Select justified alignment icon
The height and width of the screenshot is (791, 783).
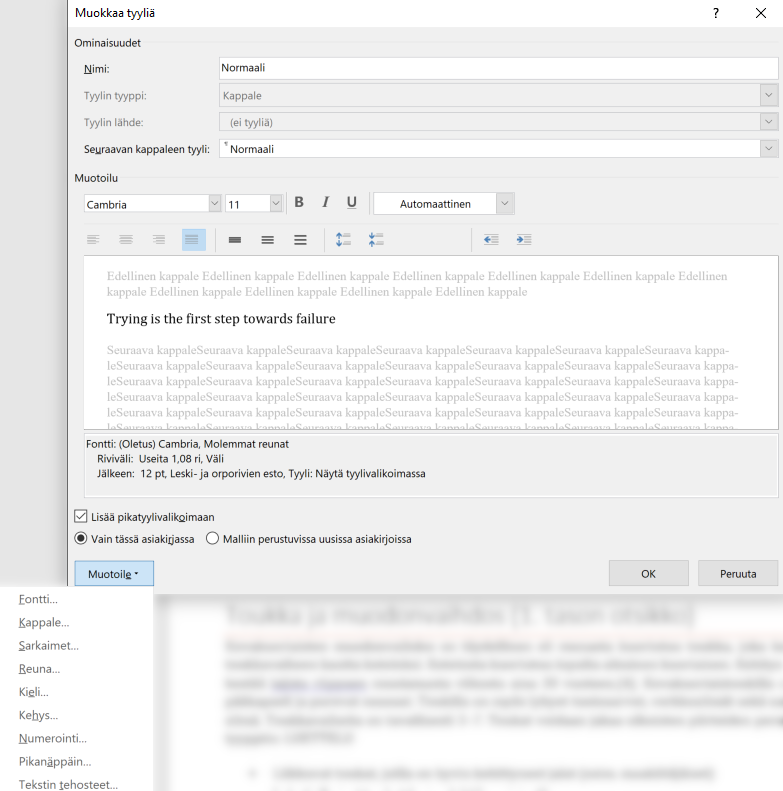[193, 240]
